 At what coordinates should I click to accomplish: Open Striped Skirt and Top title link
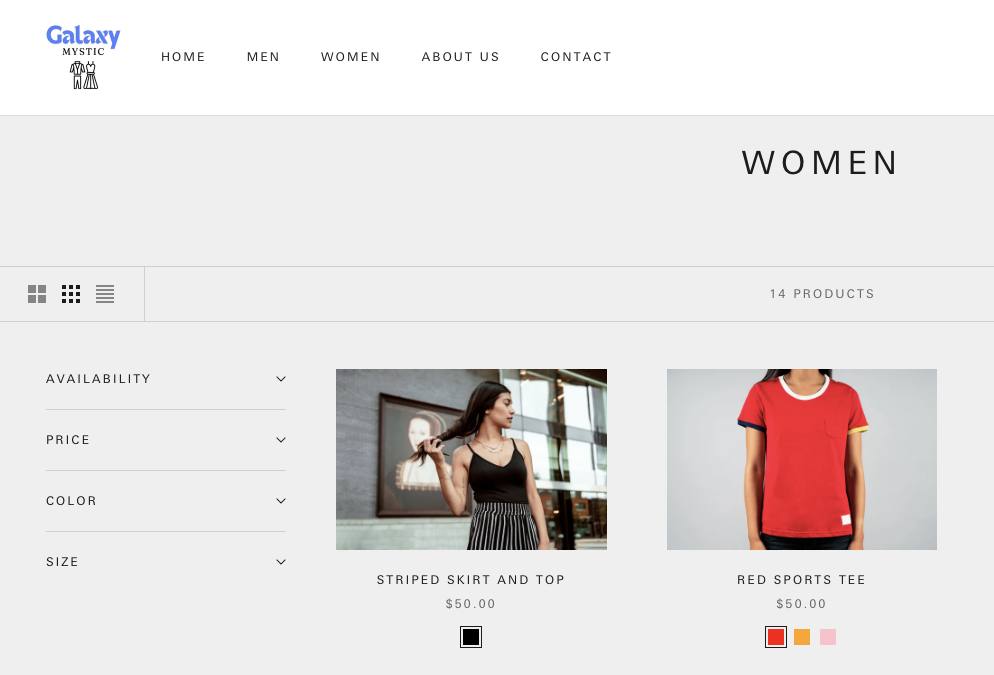(471, 580)
